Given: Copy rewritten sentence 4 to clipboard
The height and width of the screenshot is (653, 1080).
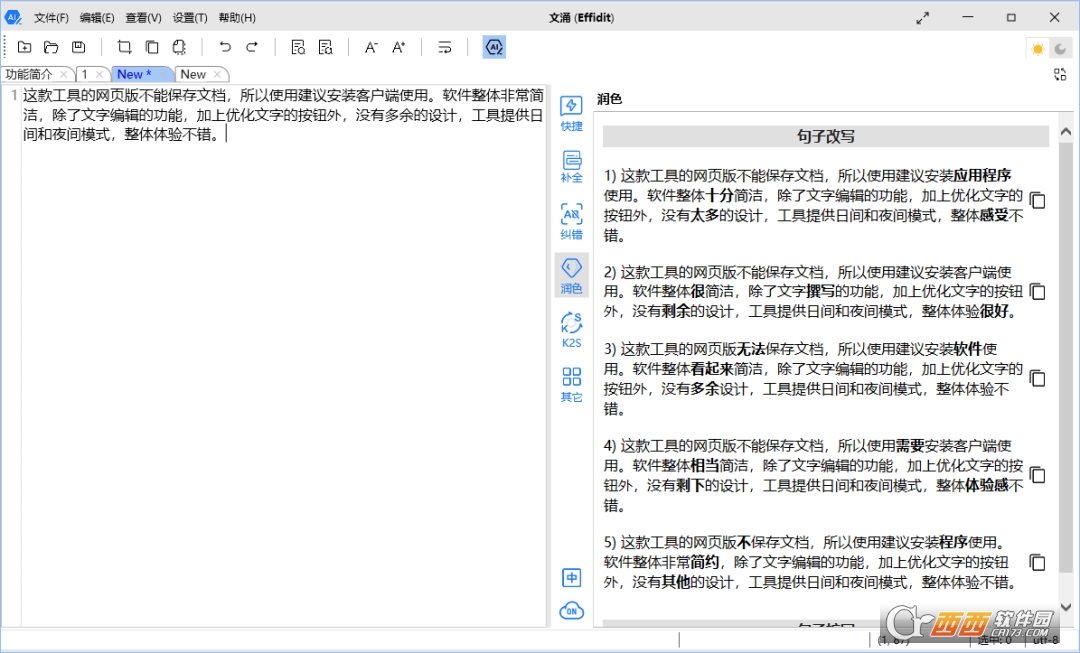Looking at the screenshot, I should [x=1037, y=475].
